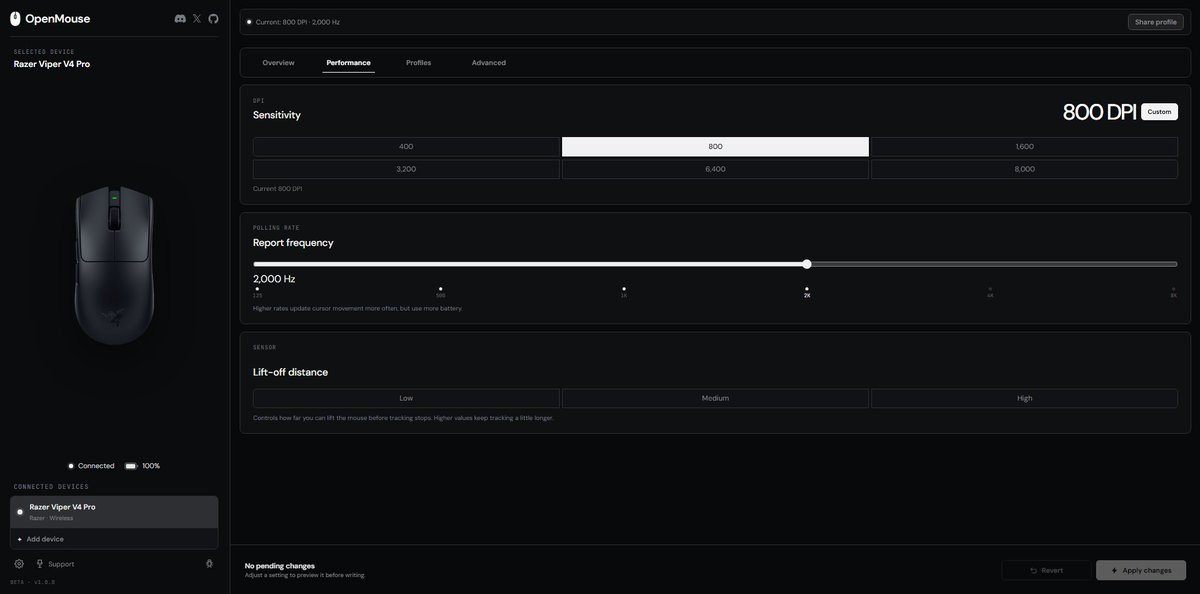The image size is (1200, 594).
Task: Select Razer Viper V4 Pro in connected devices
Action: point(114,512)
